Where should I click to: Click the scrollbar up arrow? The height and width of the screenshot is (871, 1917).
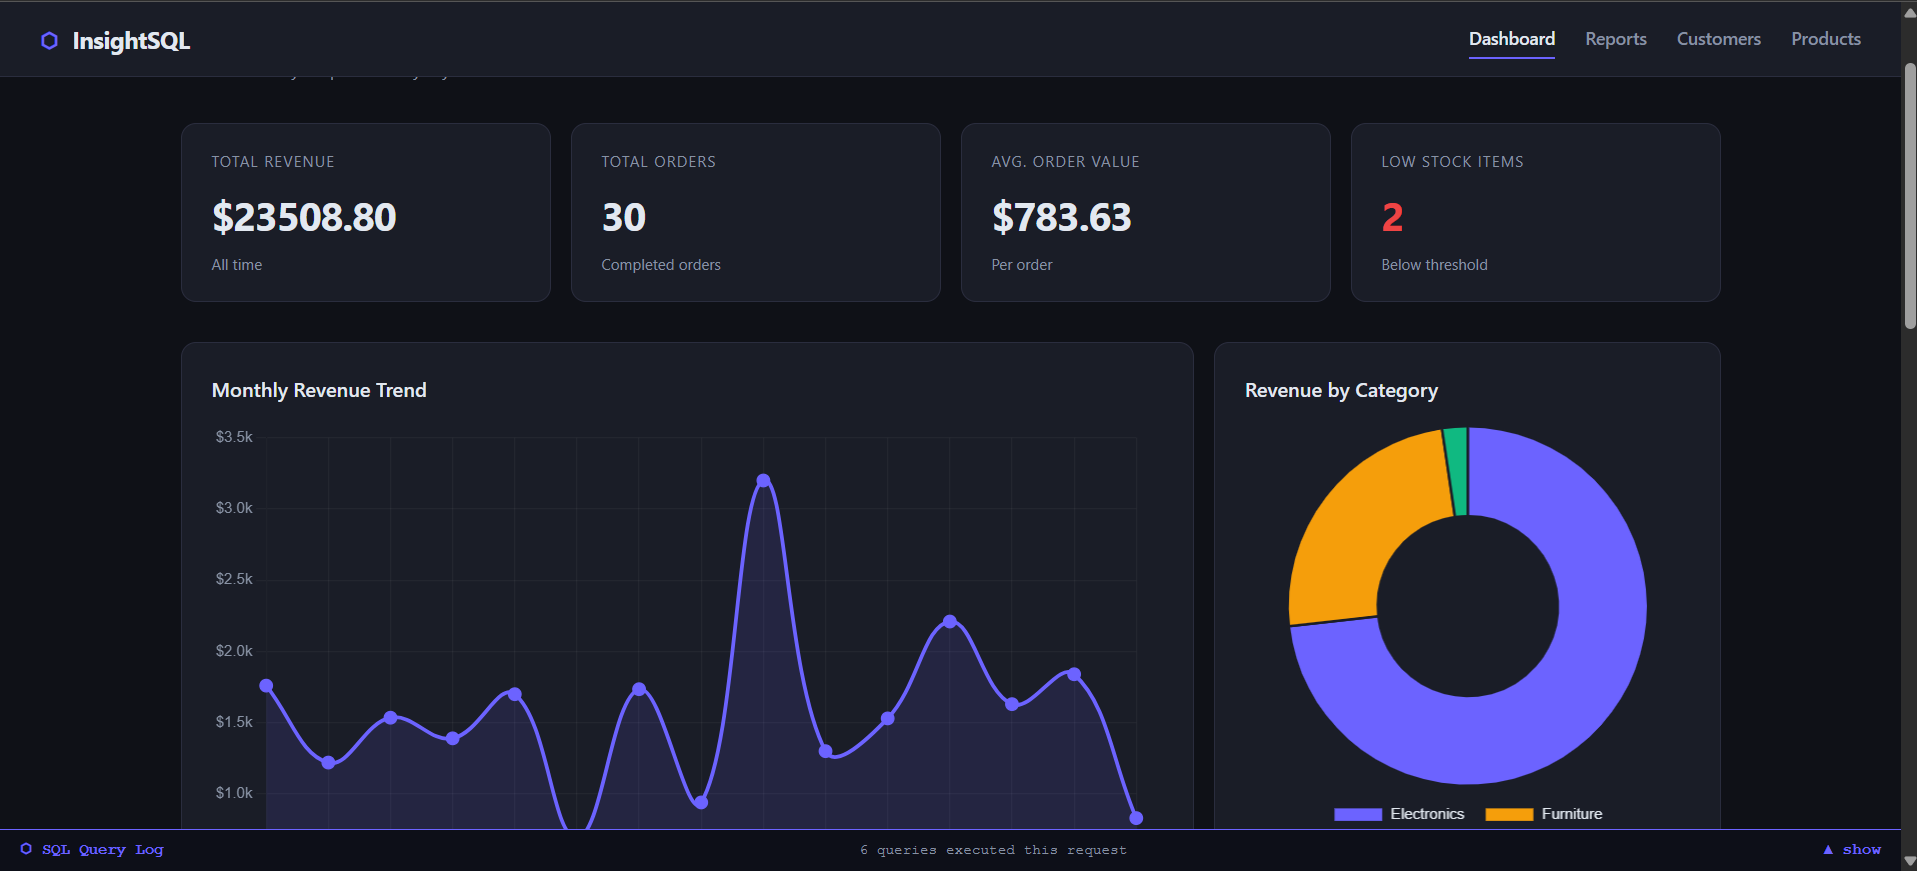(1909, 12)
